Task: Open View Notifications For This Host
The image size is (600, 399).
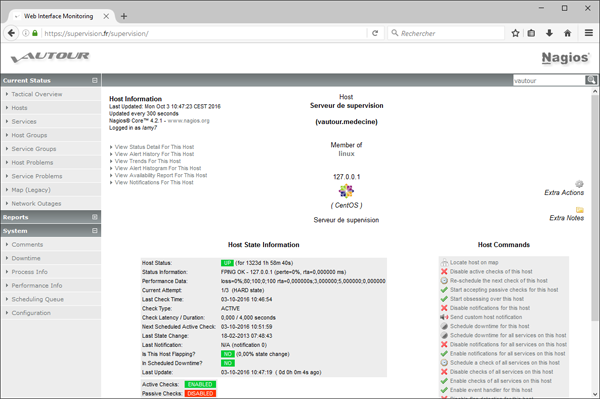Action: 154,182
